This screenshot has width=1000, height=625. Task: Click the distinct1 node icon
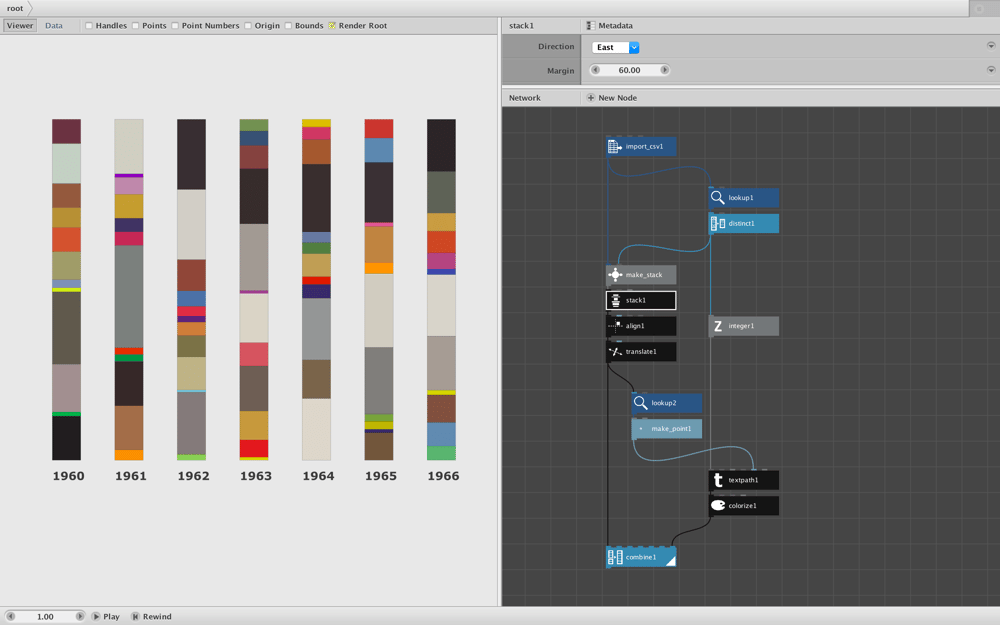tap(717, 223)
